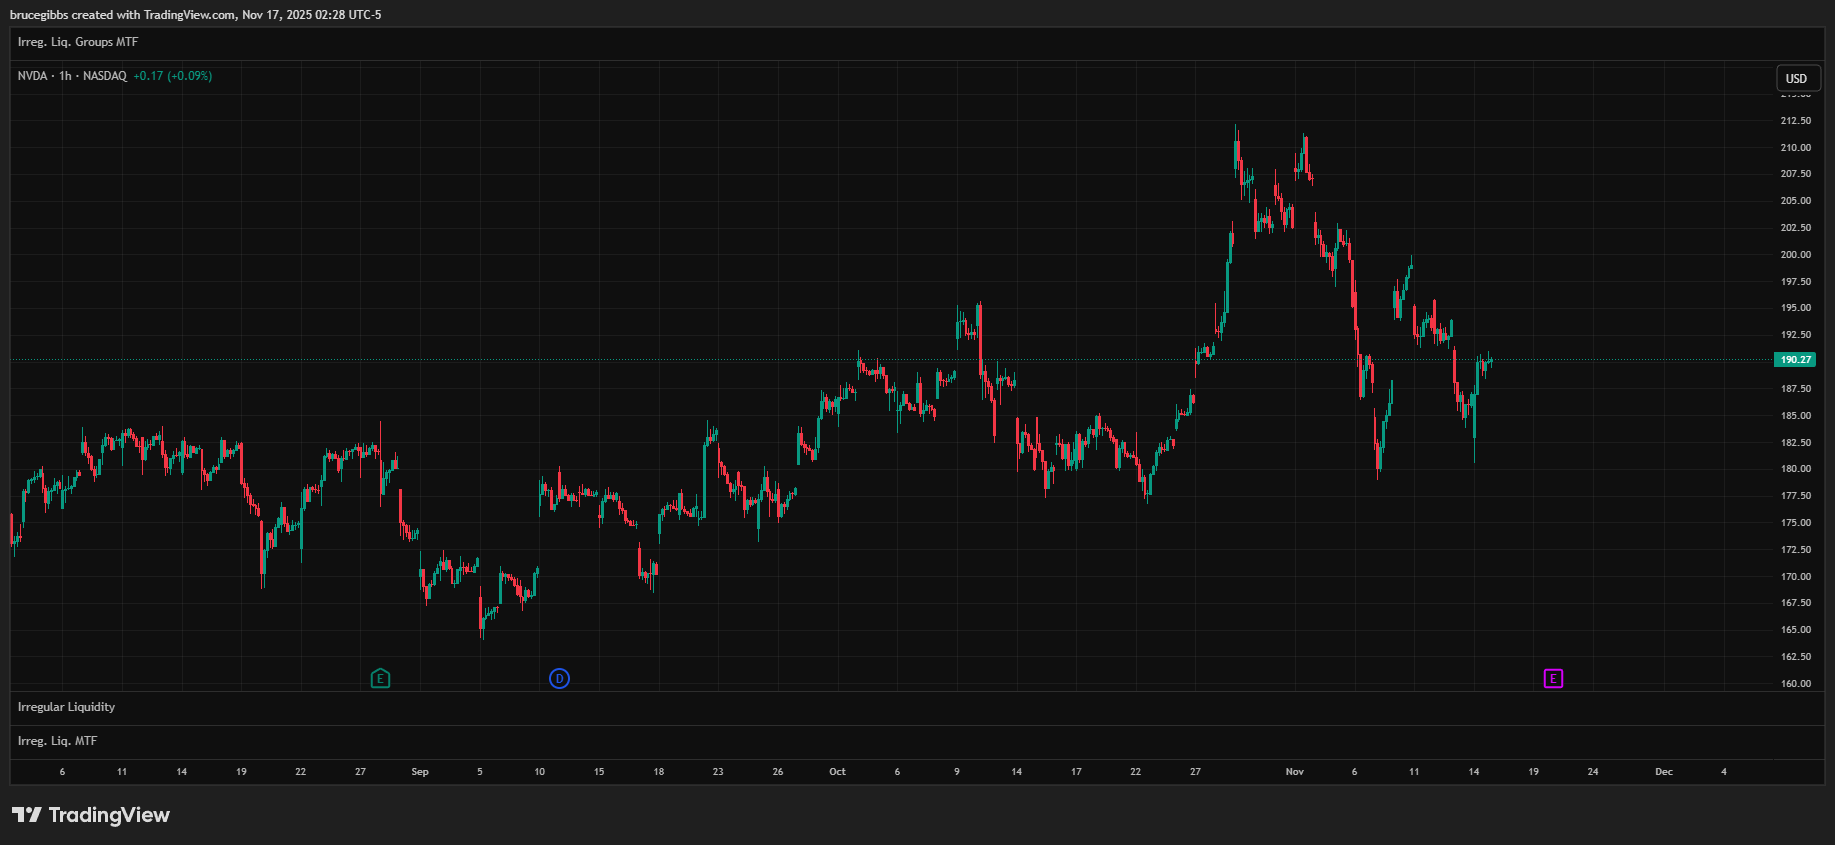Viewport: 1835px width, 845px height.
Task: Open the USD currency selector
Action: (x=1796, y=79)
